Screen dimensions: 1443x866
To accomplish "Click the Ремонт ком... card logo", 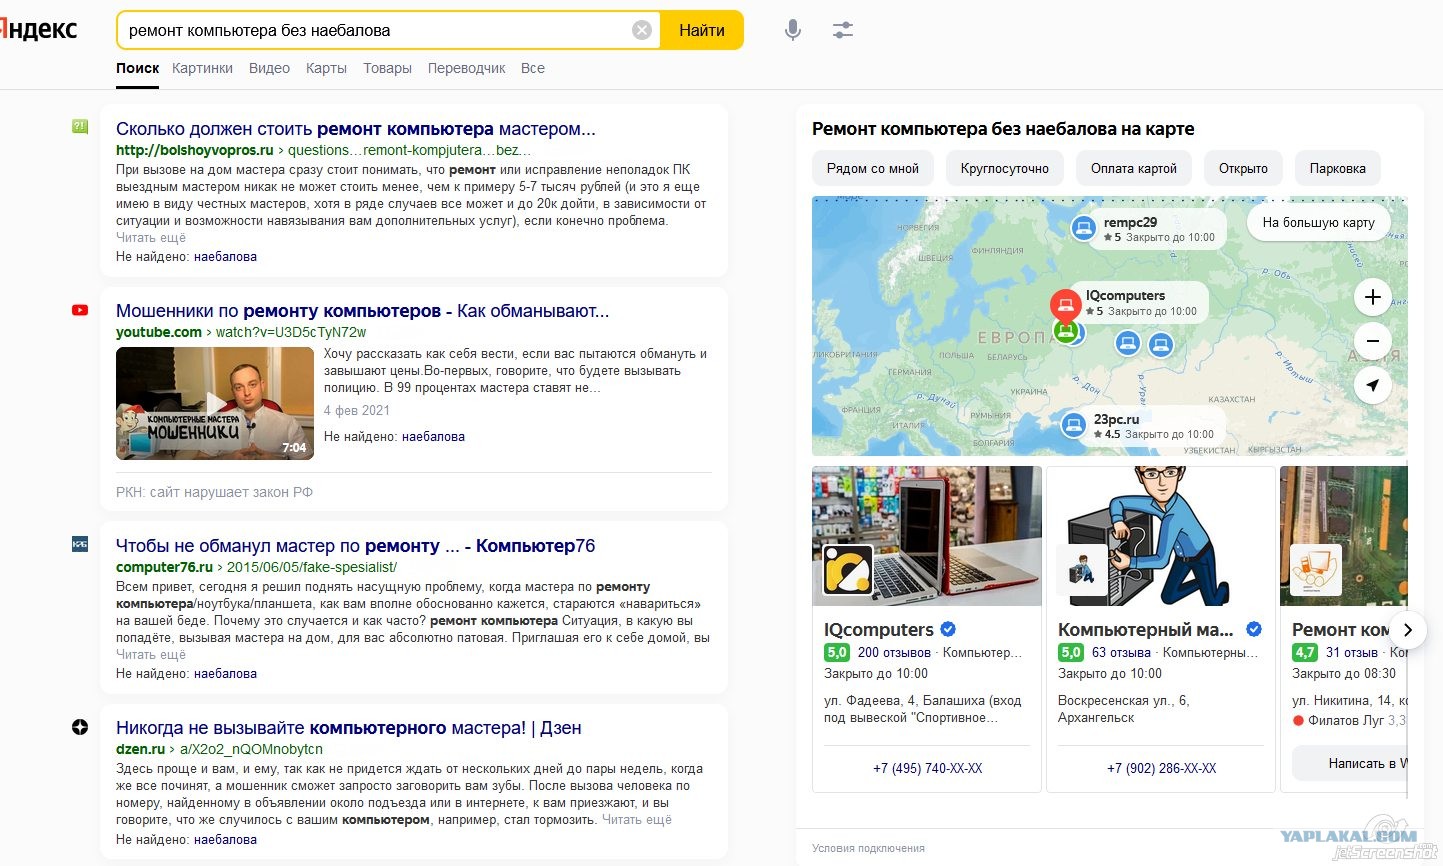I will (x=1315, y=570).
